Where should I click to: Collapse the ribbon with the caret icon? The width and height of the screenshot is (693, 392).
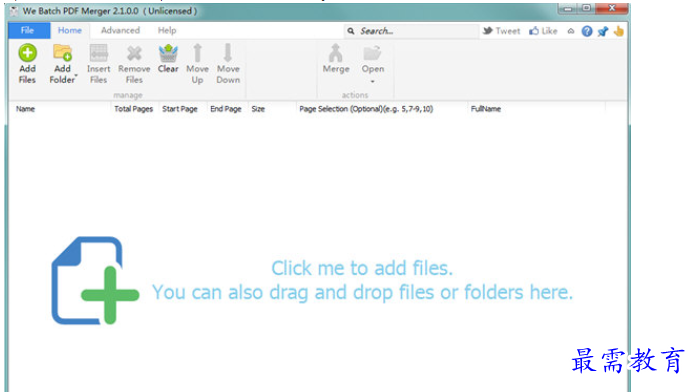(571, 31)
